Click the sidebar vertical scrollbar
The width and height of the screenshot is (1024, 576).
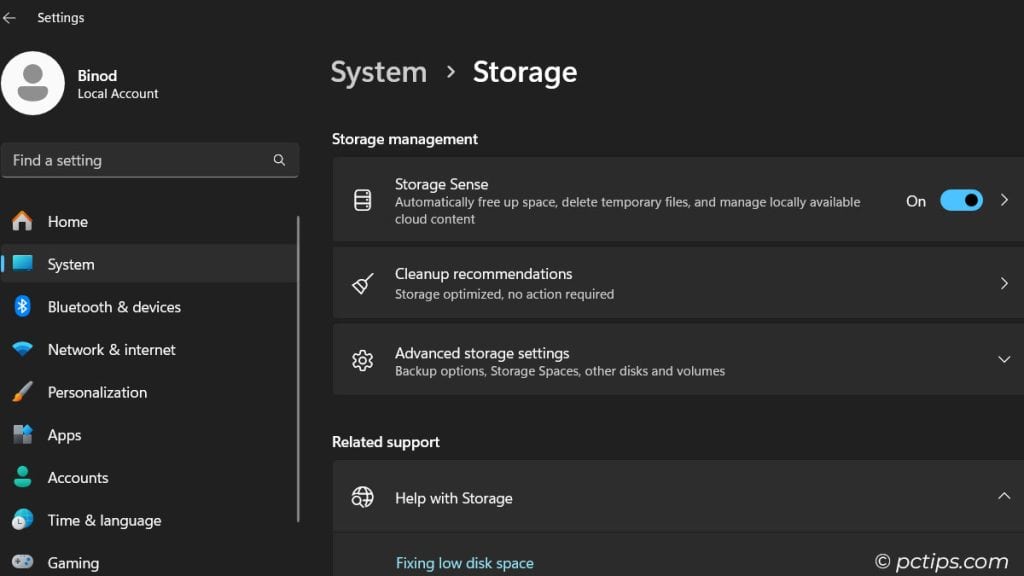point(298,369)
